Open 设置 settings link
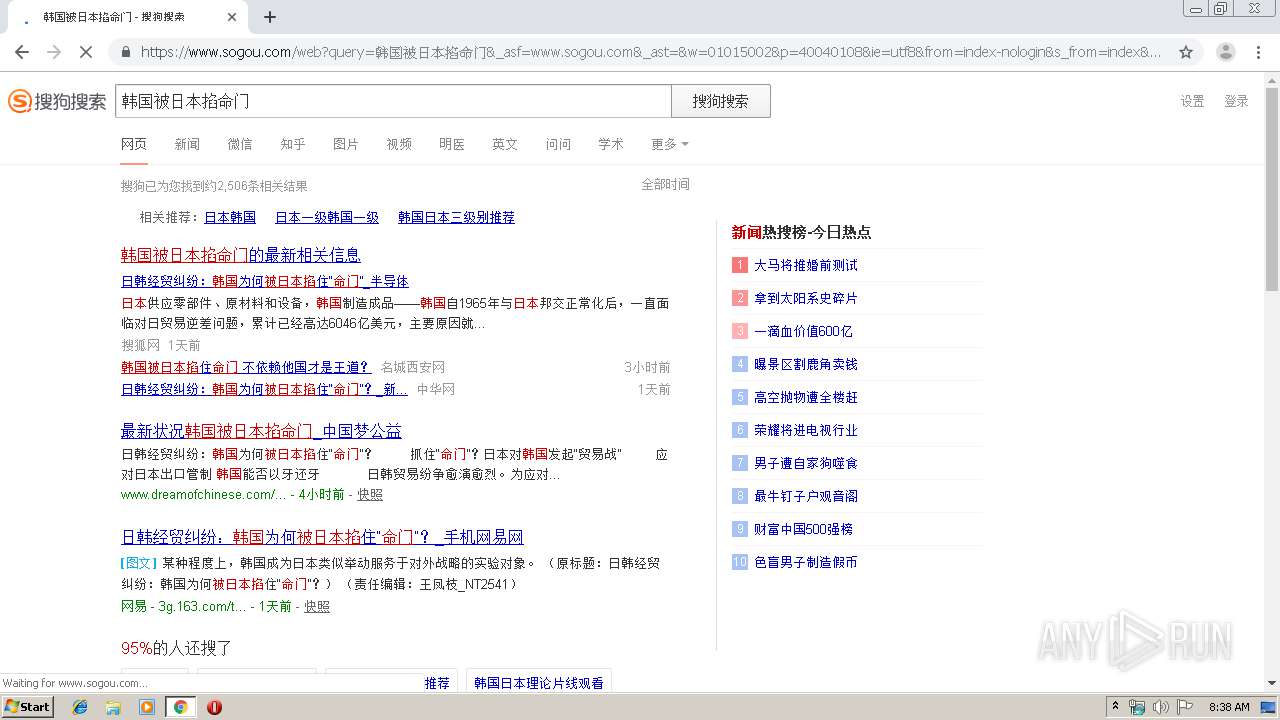This screenshot has width=1280, height=720. point(1192,101)
